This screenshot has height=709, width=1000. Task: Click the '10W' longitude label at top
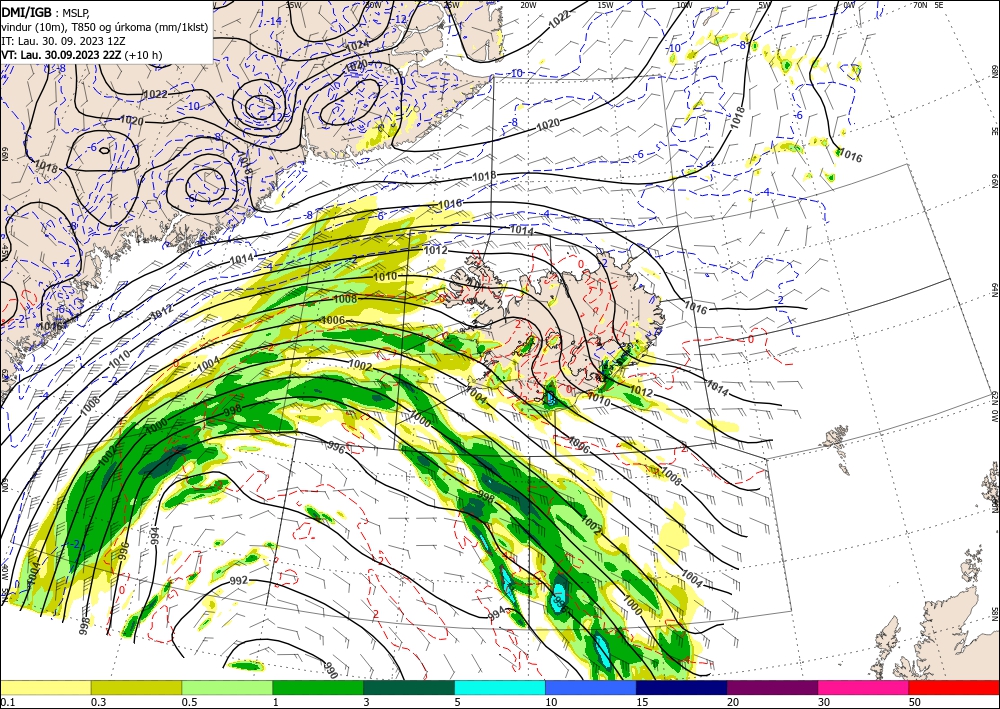pyautogui.click(x=684, y=5)
